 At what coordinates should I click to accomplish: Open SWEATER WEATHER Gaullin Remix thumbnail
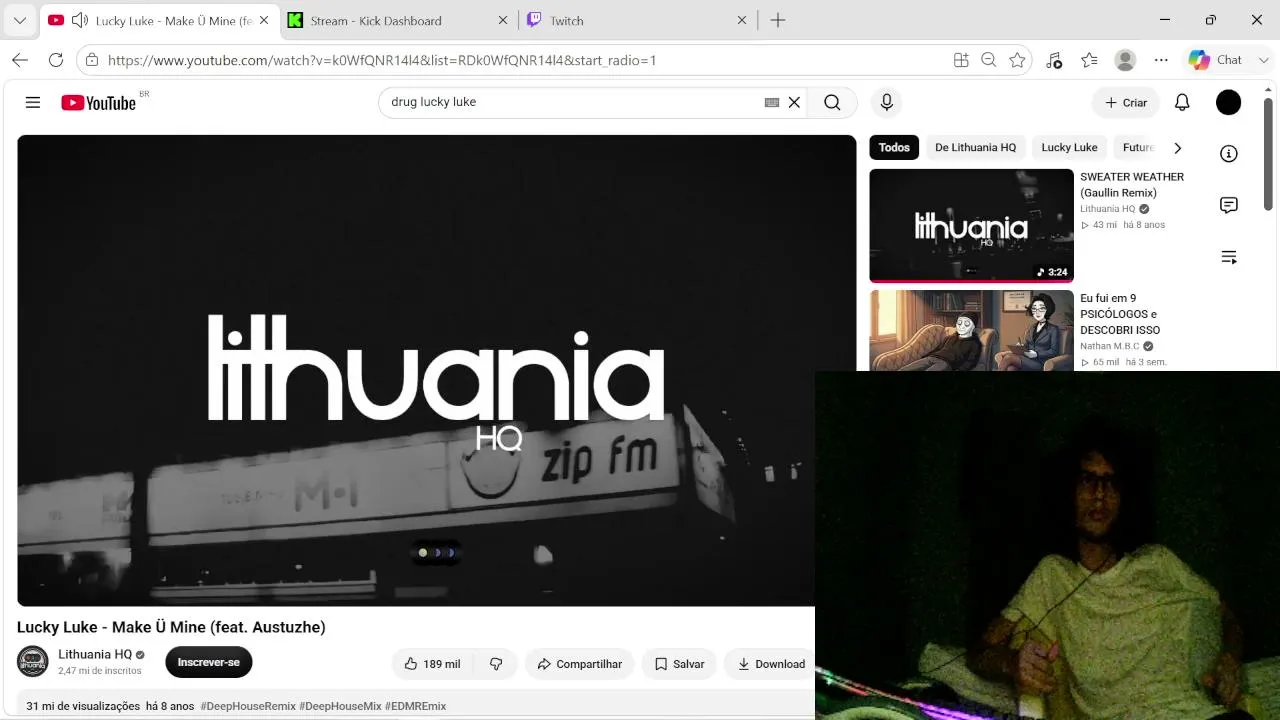click(x=971, y=226)
